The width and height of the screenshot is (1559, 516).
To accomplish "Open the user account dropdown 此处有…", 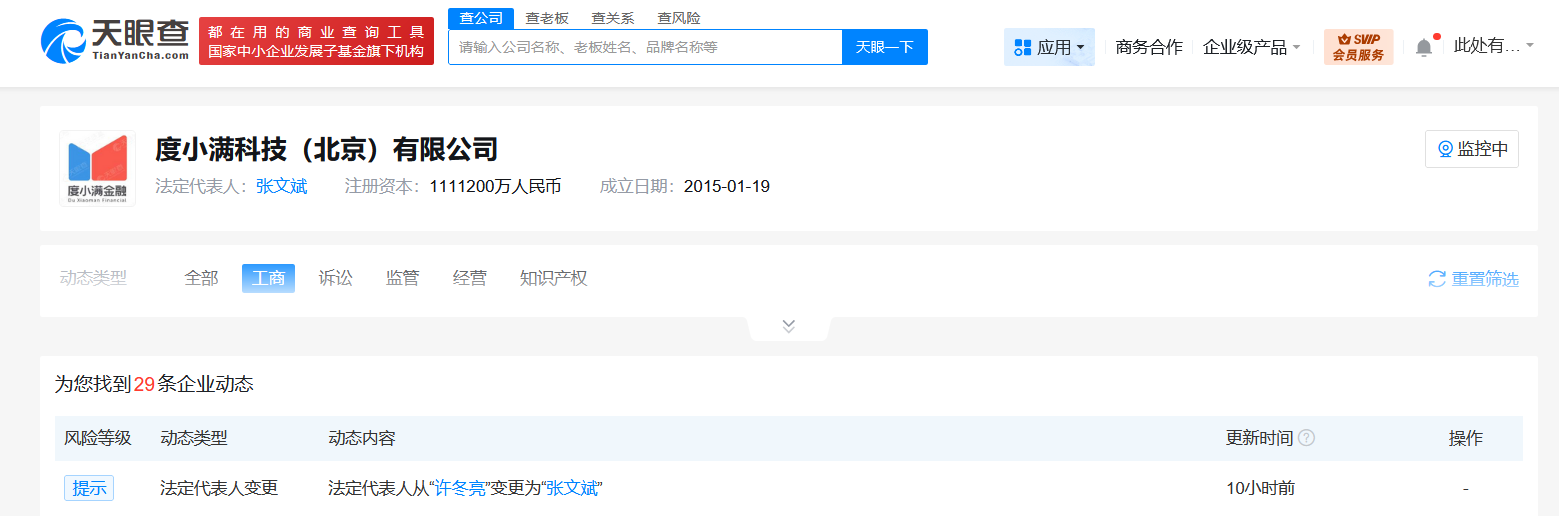I will [1493, 46].
